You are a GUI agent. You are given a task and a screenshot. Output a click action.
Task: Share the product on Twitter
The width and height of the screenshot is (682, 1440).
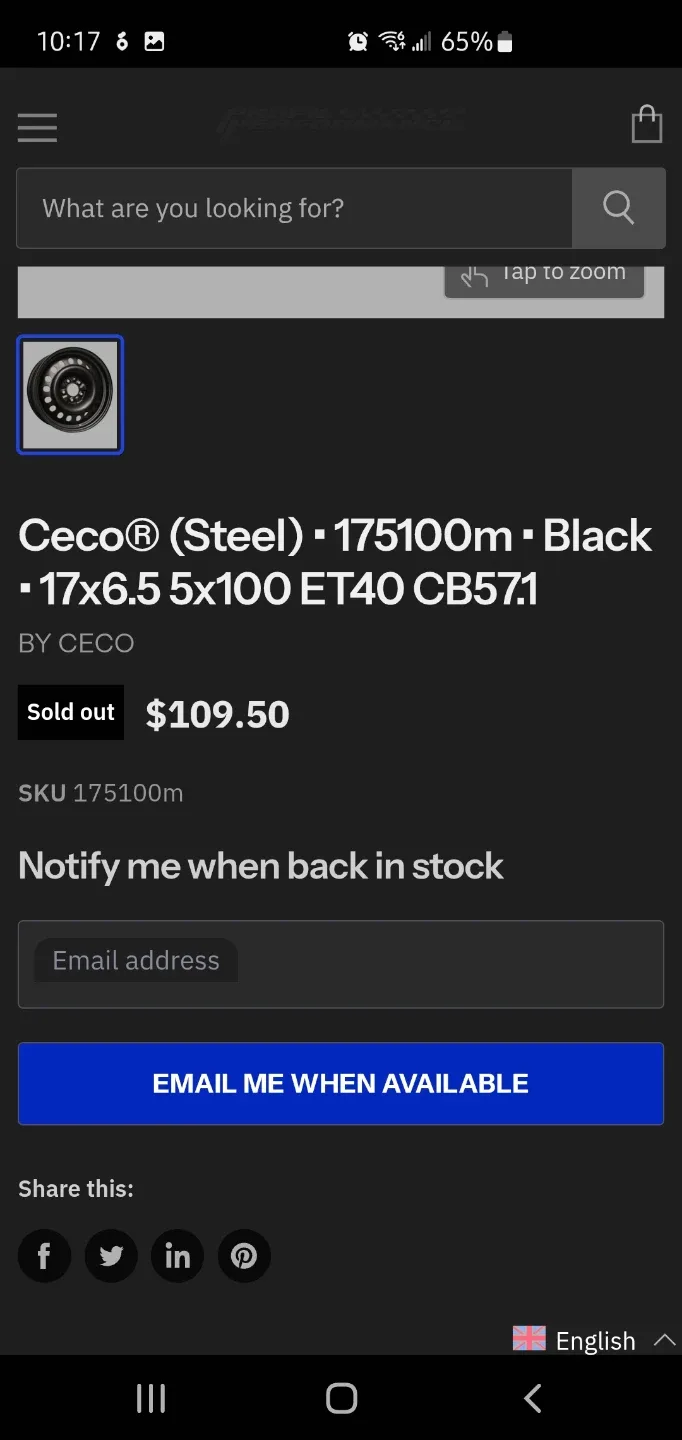pyautogui.click(x=111, y=1255)
